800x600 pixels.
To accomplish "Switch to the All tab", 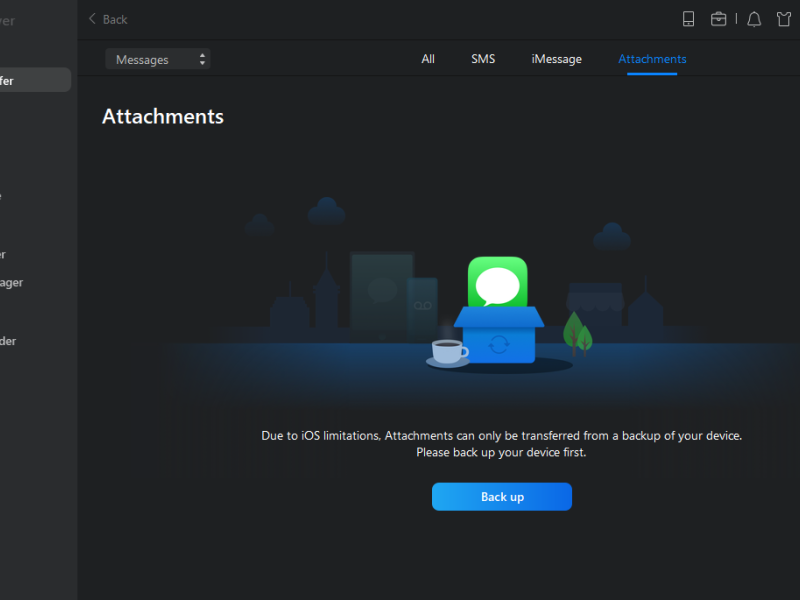I will pos(428,59).
